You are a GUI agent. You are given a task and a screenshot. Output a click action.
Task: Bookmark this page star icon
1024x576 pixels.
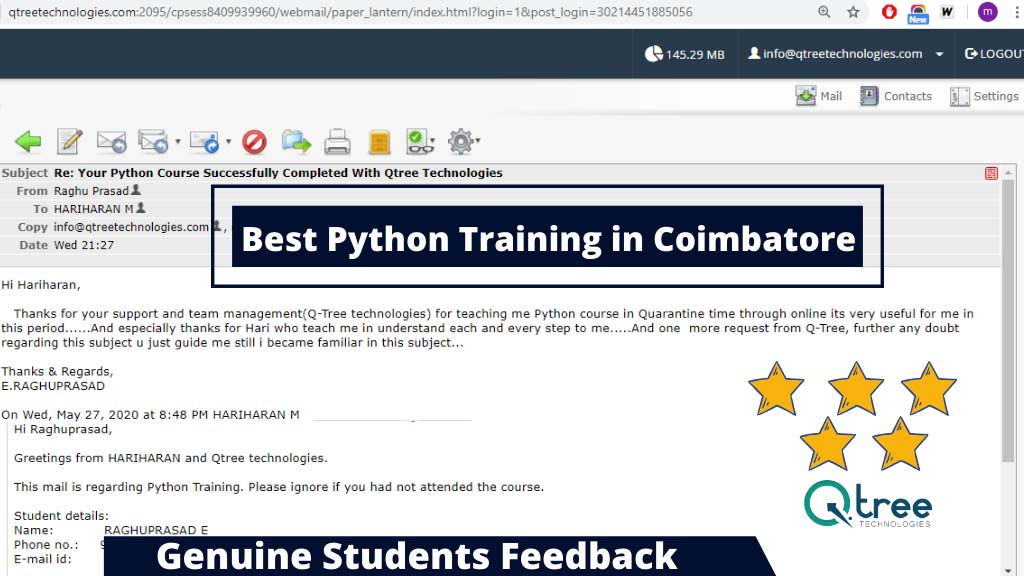[853, 12]
